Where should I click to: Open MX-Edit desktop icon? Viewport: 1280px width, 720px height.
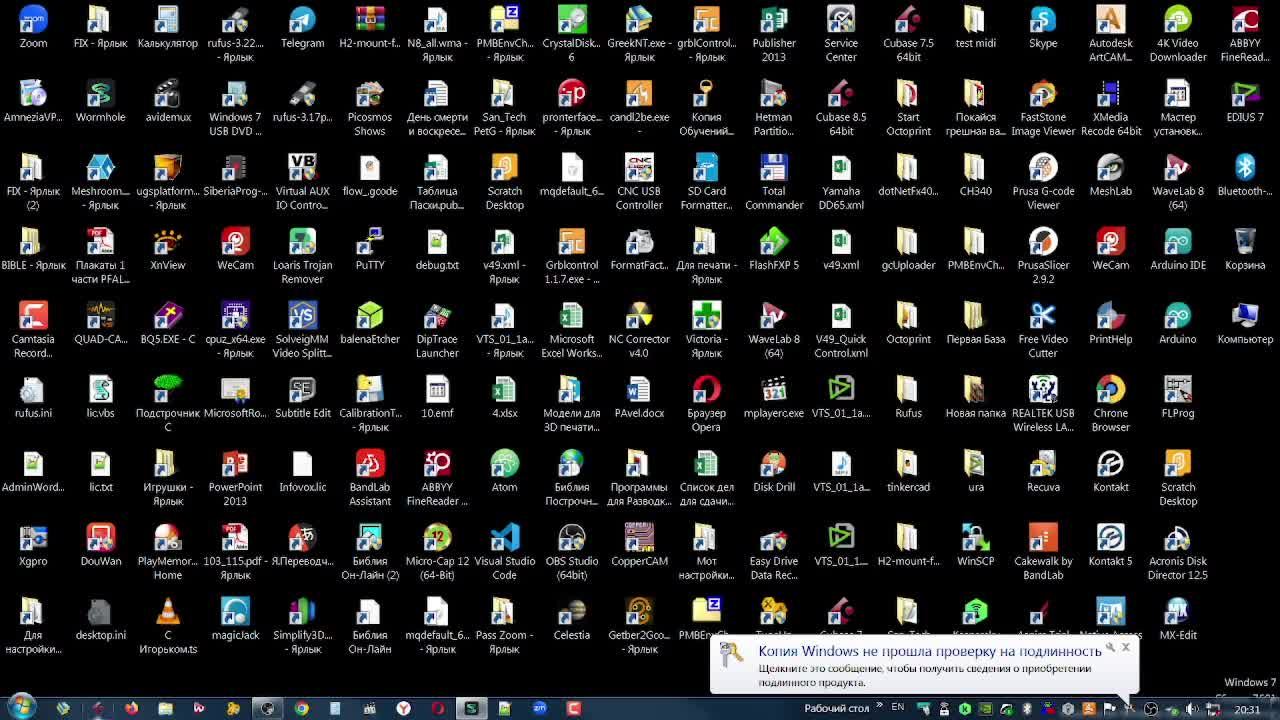(1178, 619)
